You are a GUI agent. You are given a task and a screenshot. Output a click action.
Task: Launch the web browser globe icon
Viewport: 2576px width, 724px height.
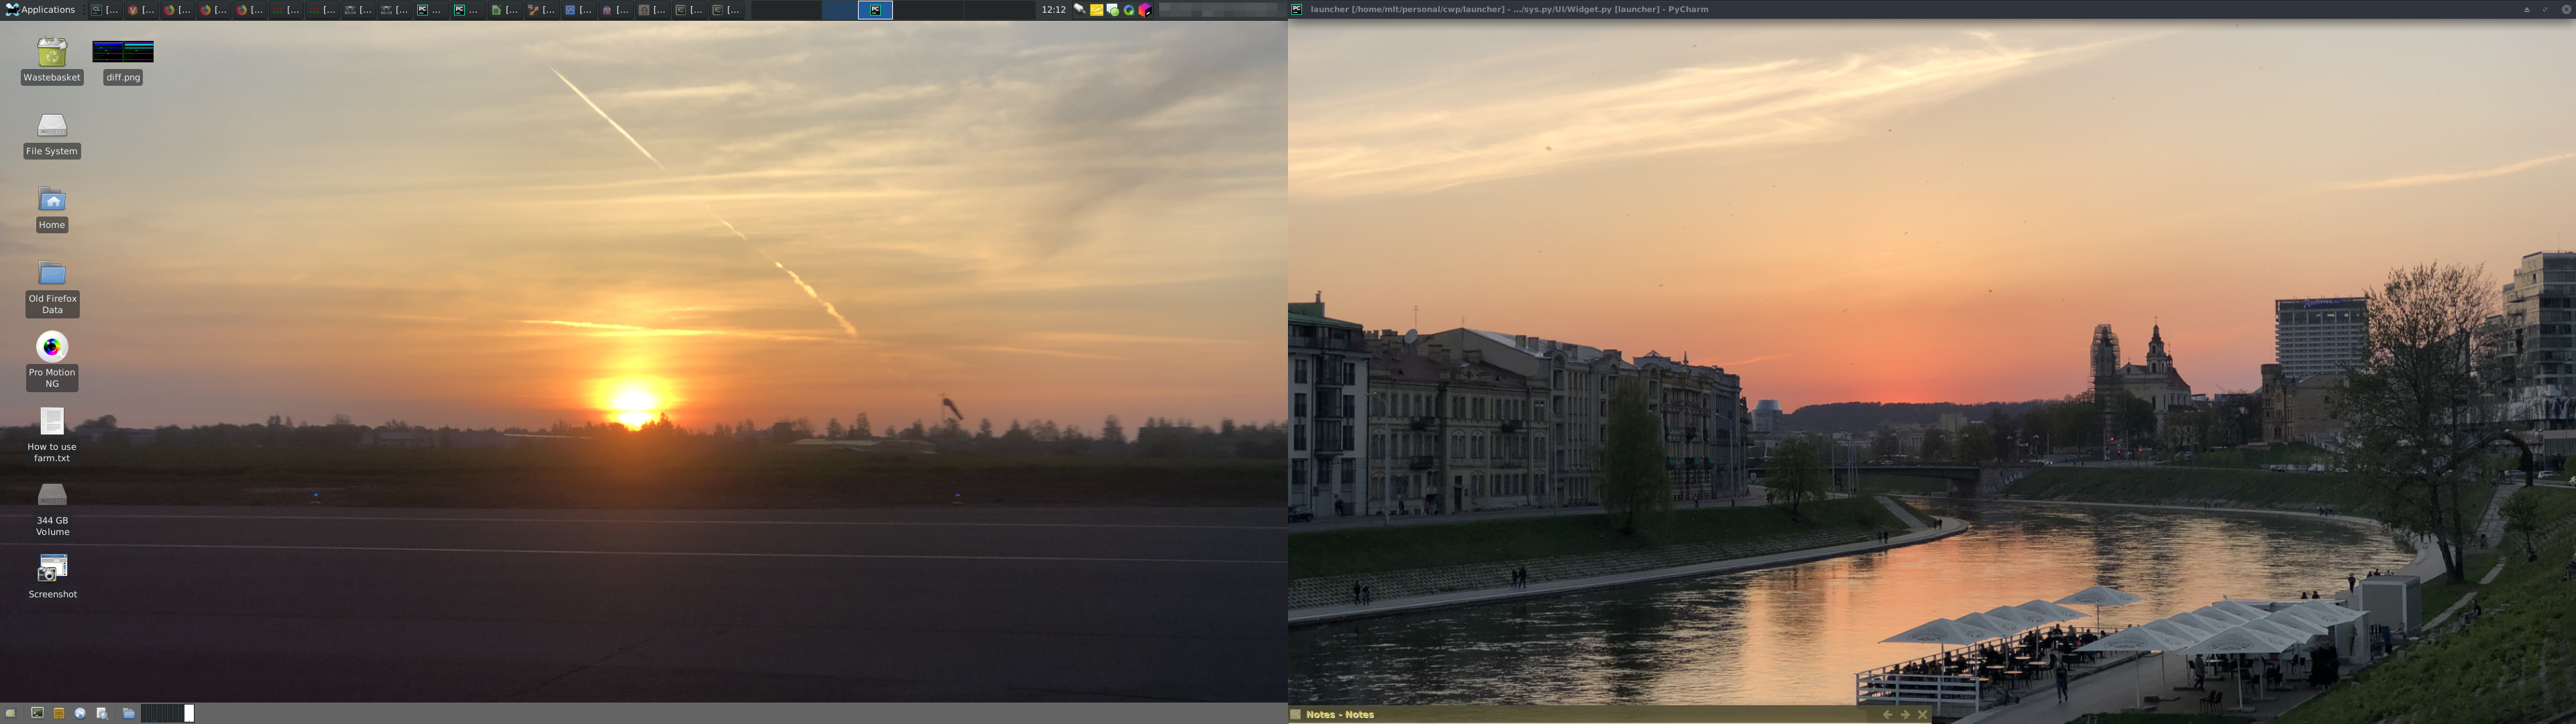tap(80, 713)
